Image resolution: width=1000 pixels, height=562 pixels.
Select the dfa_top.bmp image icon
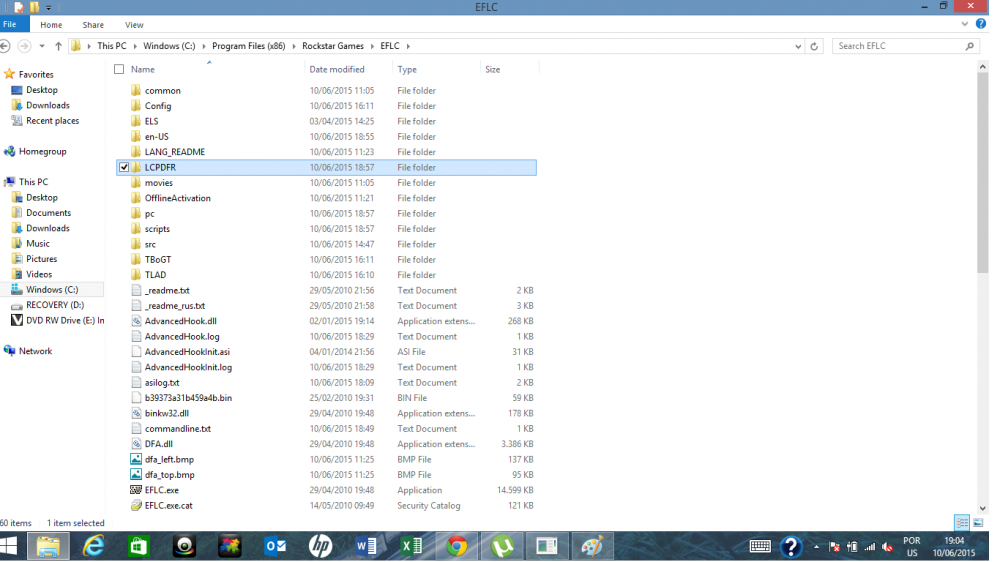pyautogui.click(x=136, y=475)
